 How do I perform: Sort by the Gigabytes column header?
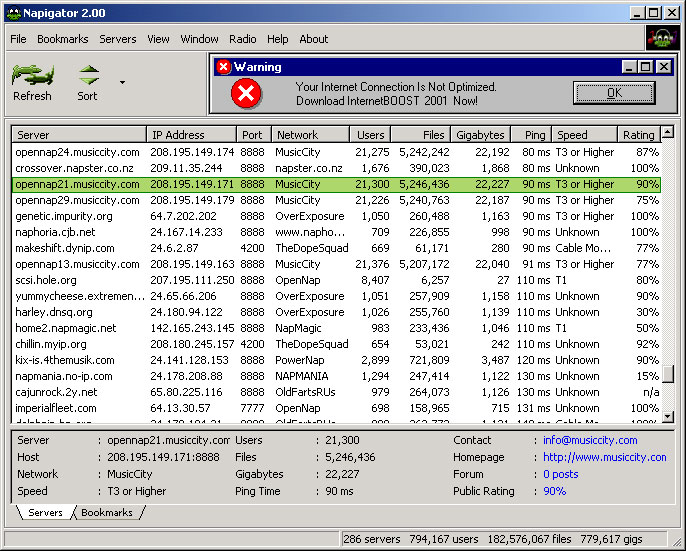point(480,135)
